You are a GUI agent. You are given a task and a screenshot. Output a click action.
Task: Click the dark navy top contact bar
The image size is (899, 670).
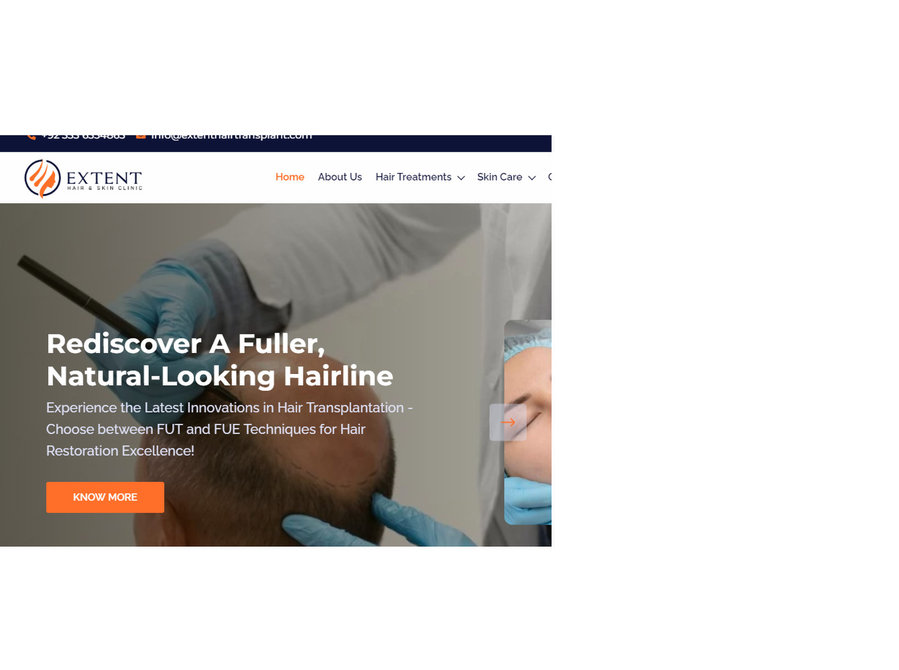coord(276,143)
